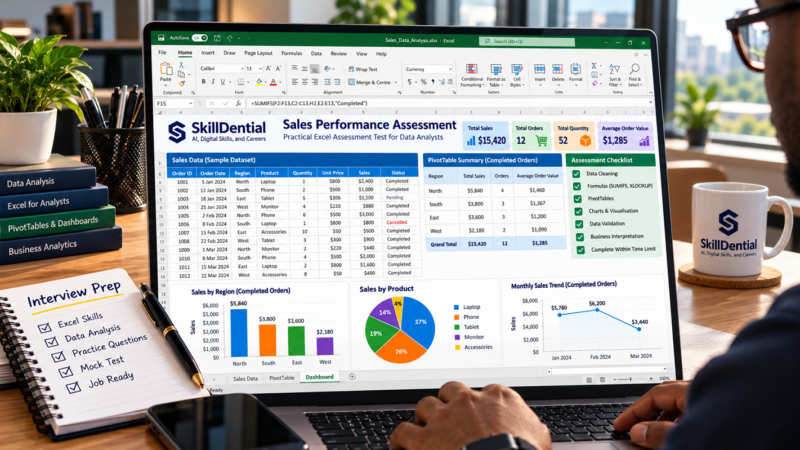
Task: Click the Increase Font Size icon
Action: tap(268, 68)
